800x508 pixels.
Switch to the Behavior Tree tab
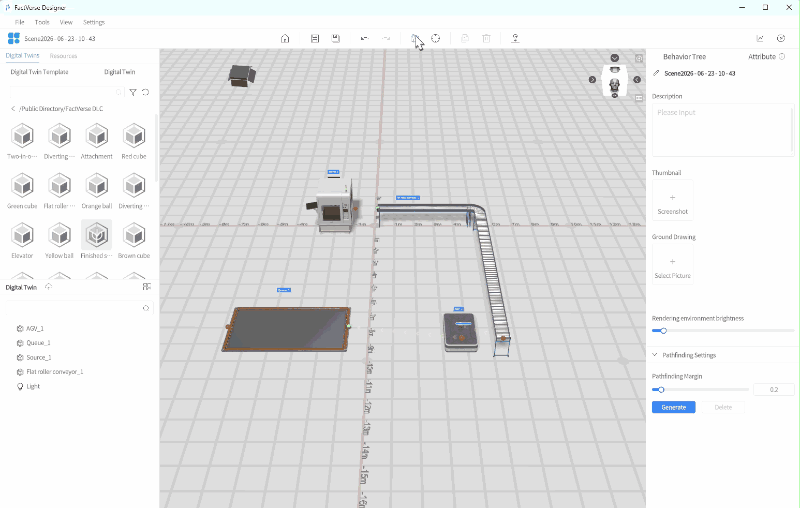tap(684, 57)
